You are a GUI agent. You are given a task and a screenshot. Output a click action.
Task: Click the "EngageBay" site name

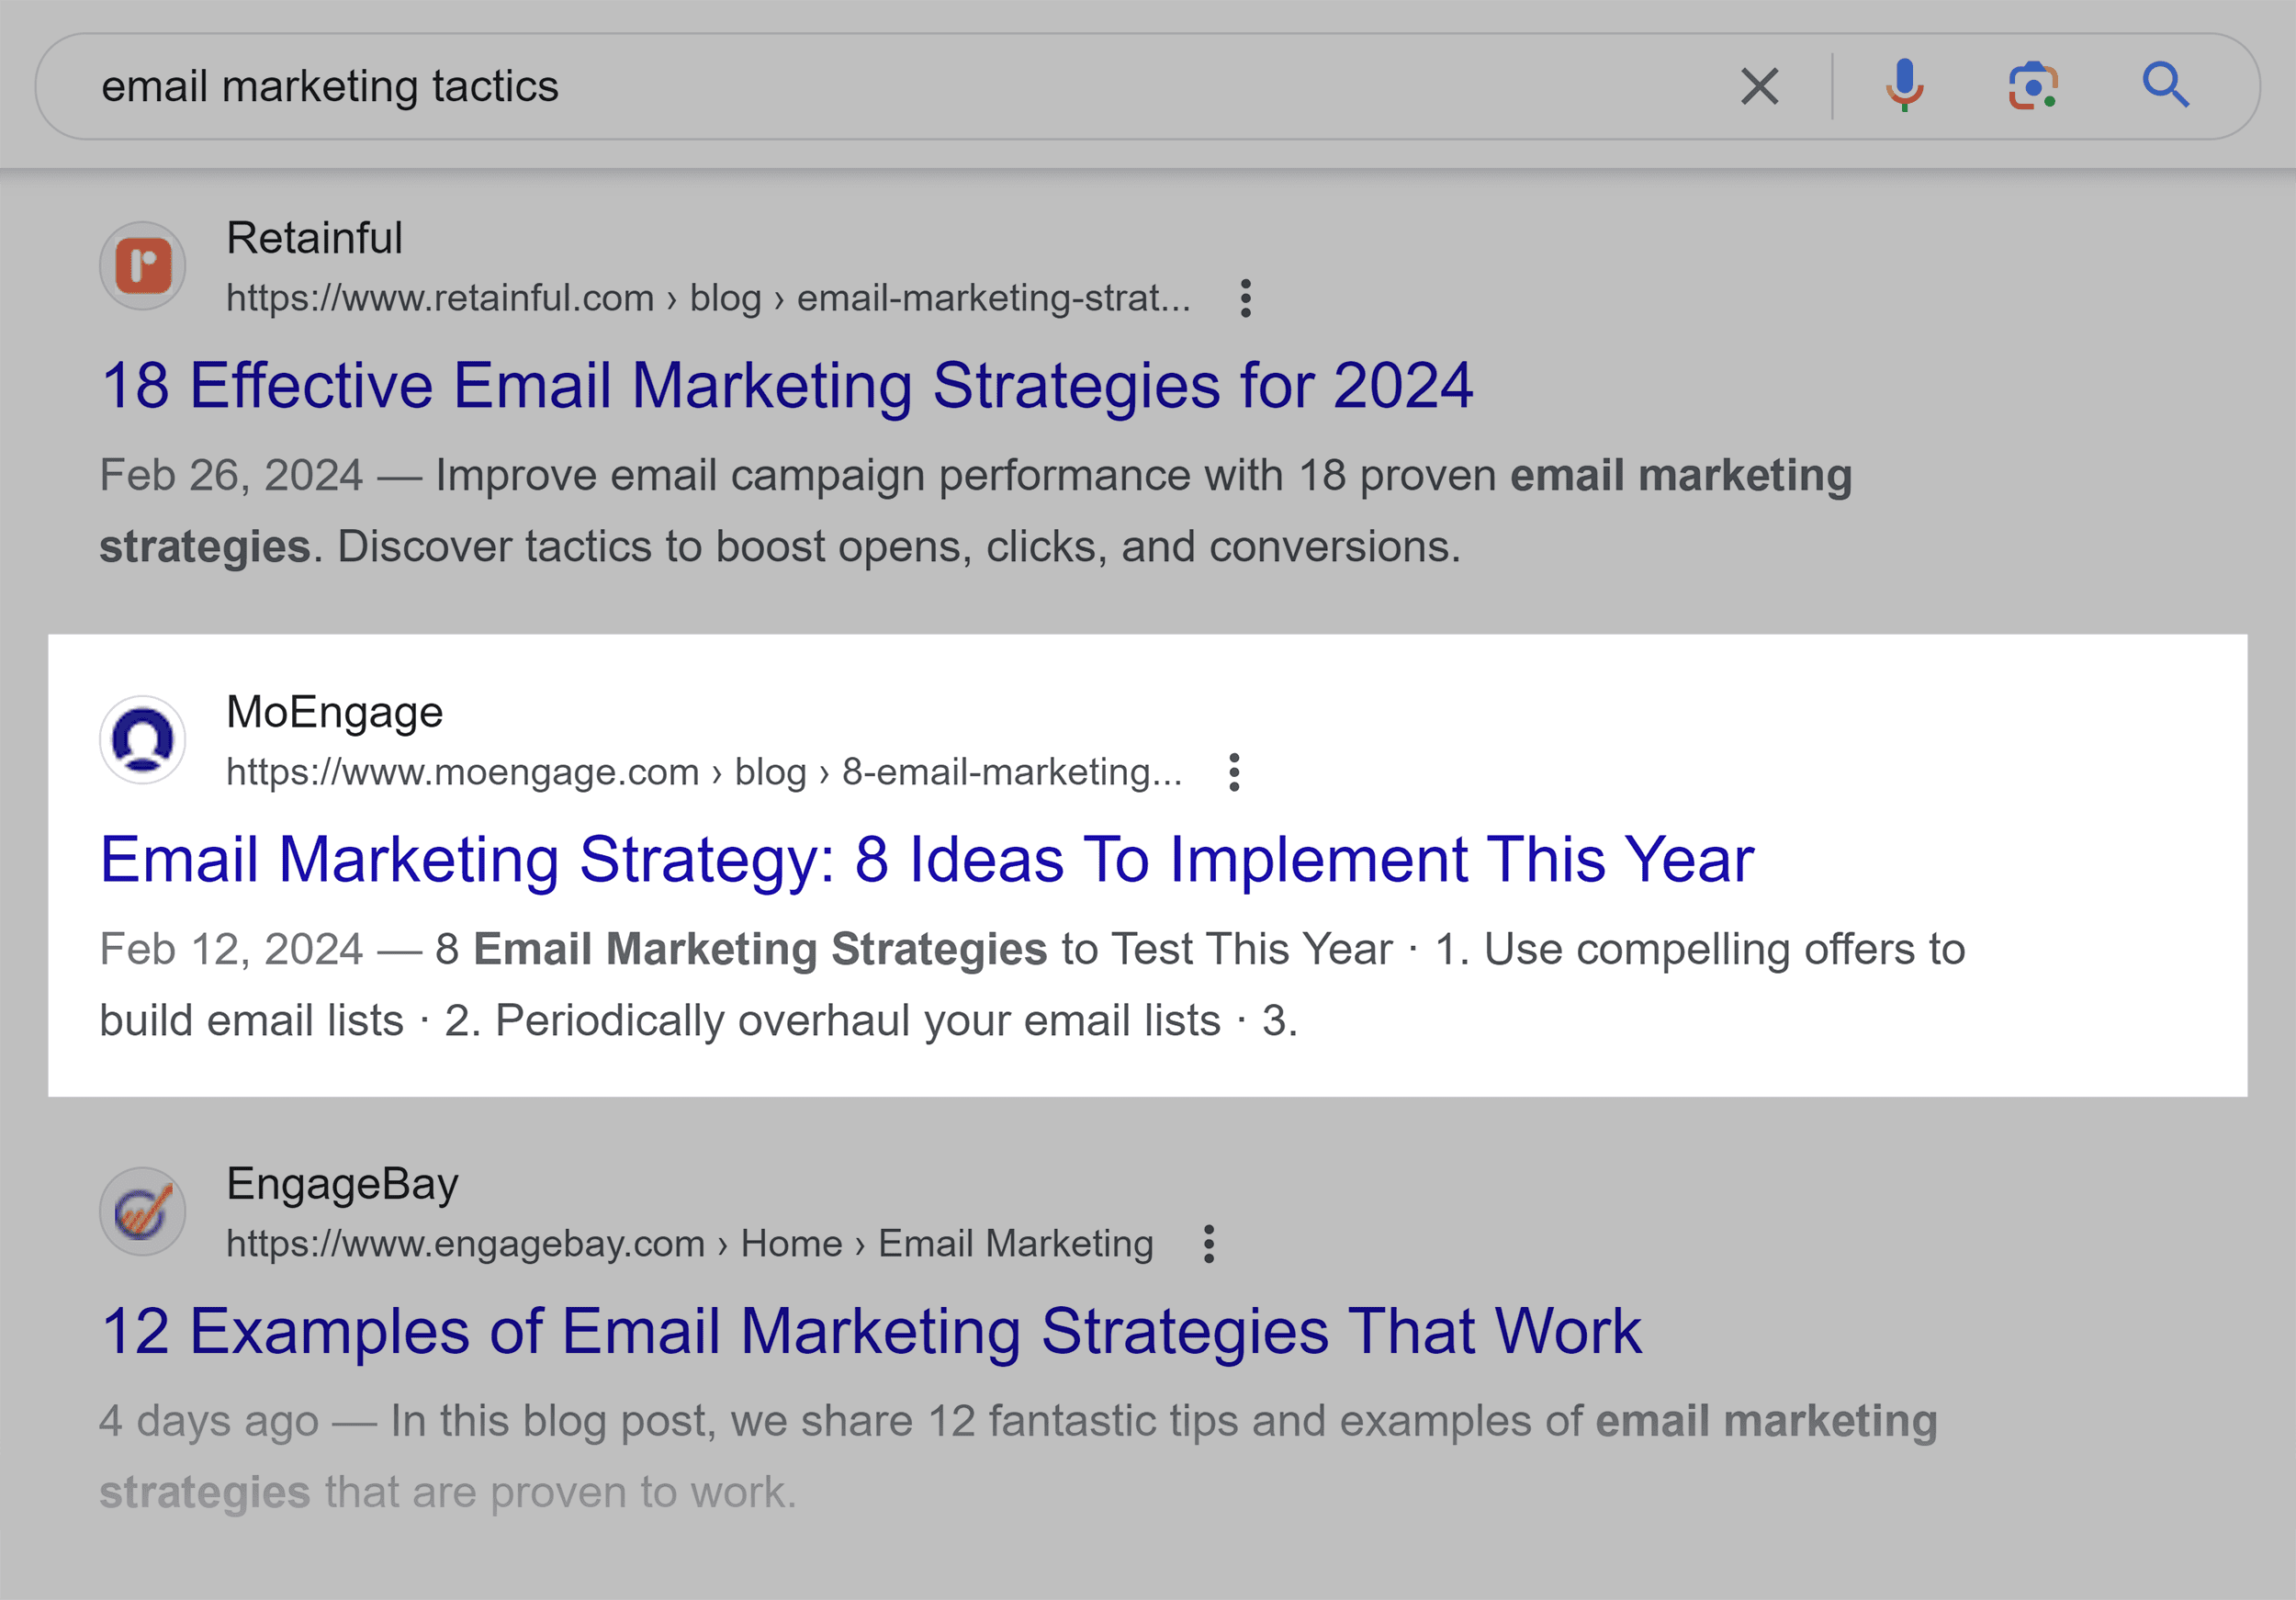point(341,1183)
